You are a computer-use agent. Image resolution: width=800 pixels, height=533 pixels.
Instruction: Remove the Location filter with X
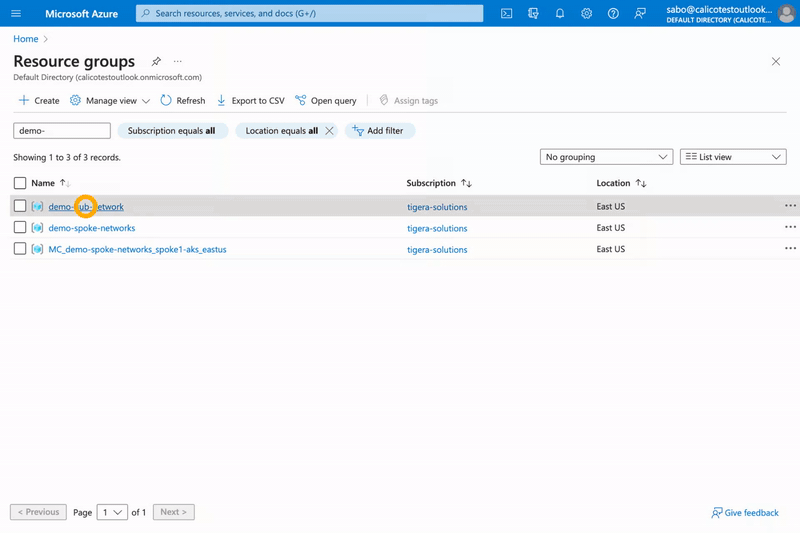330,131
